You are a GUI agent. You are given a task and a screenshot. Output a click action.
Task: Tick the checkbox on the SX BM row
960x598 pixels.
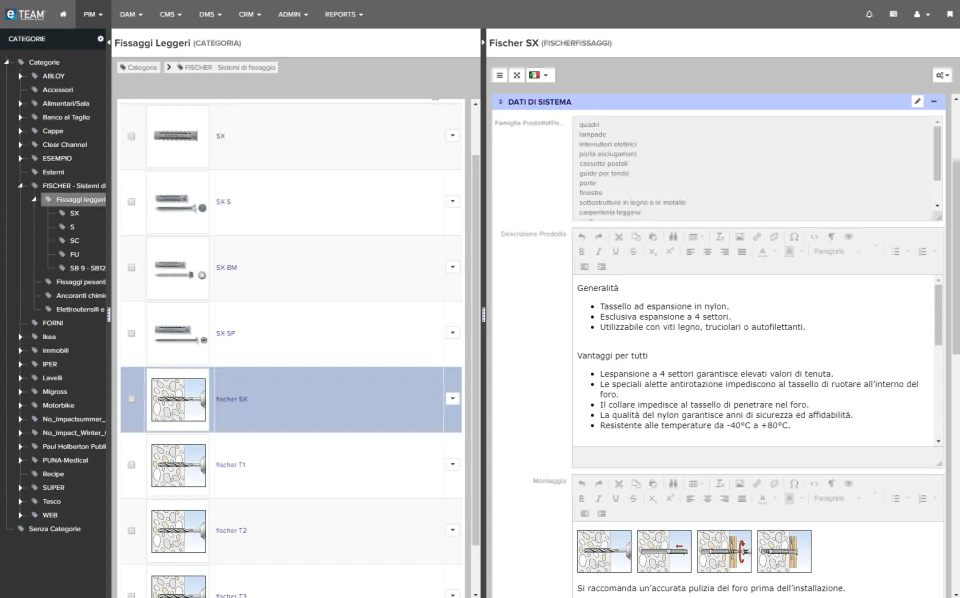pos(130,267)
